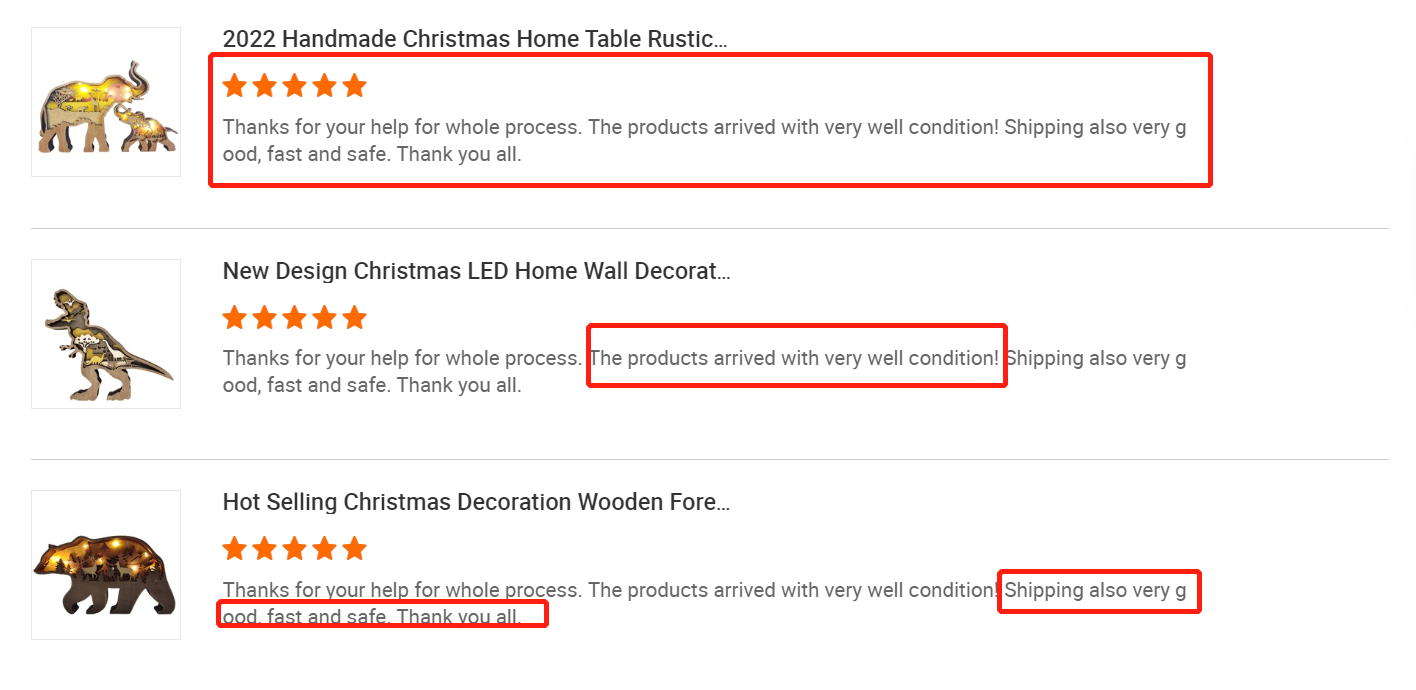Select the third star on the elephant product review
Viewport: 1416px width, 690px height.
tap(295, 86)
